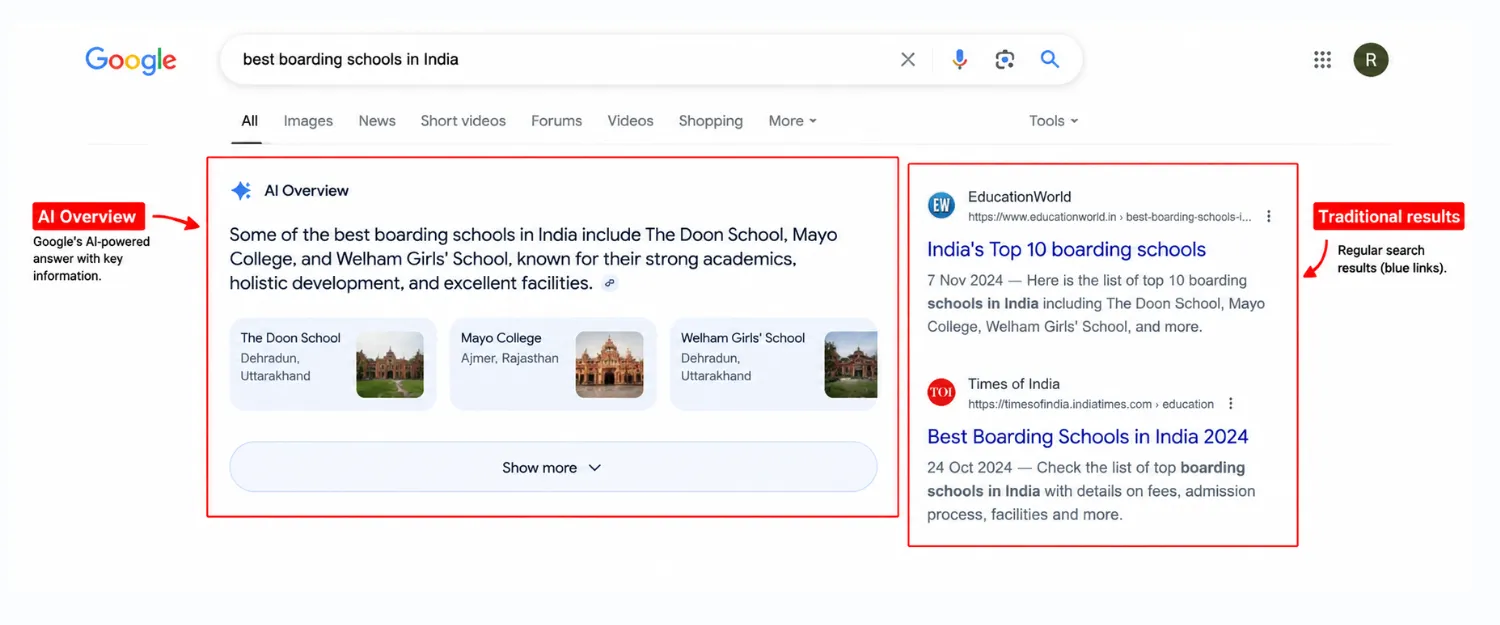This screenshot has width=1500, height=625.
Task: Click the blue magnifier search icon
Action: pyautogui.click(x=1050, y=59)
